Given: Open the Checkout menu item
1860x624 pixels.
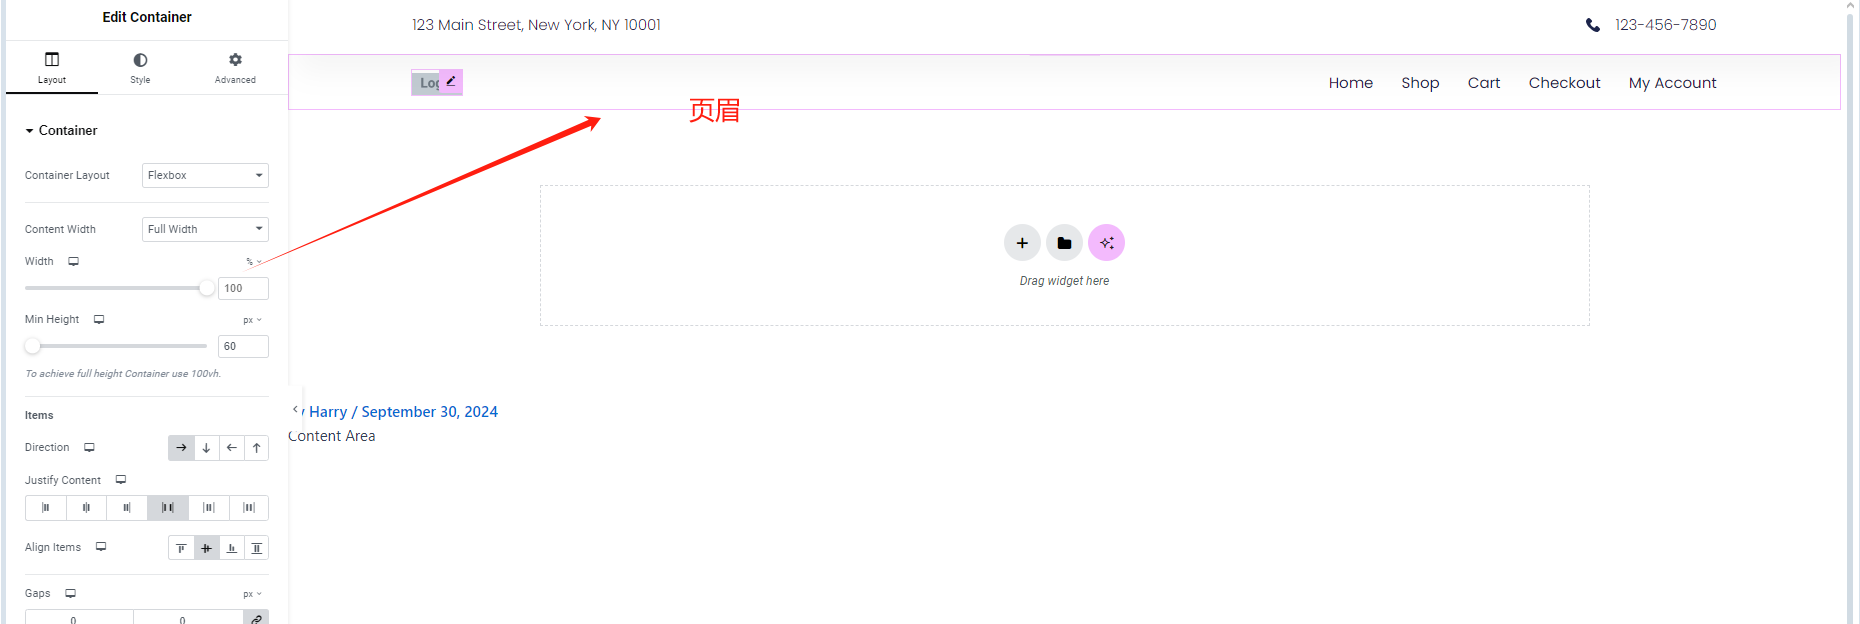Looking at the screenshot, I should click(1564, 83).
